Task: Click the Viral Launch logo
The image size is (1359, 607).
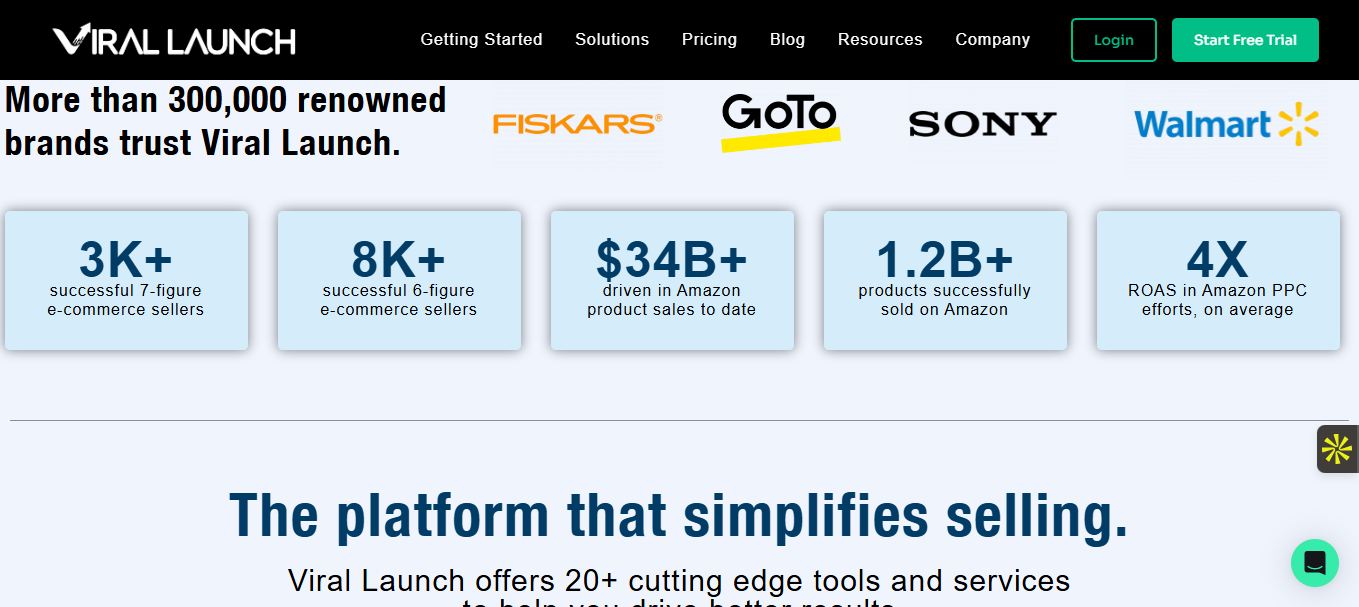Action: tap(174, 40)
